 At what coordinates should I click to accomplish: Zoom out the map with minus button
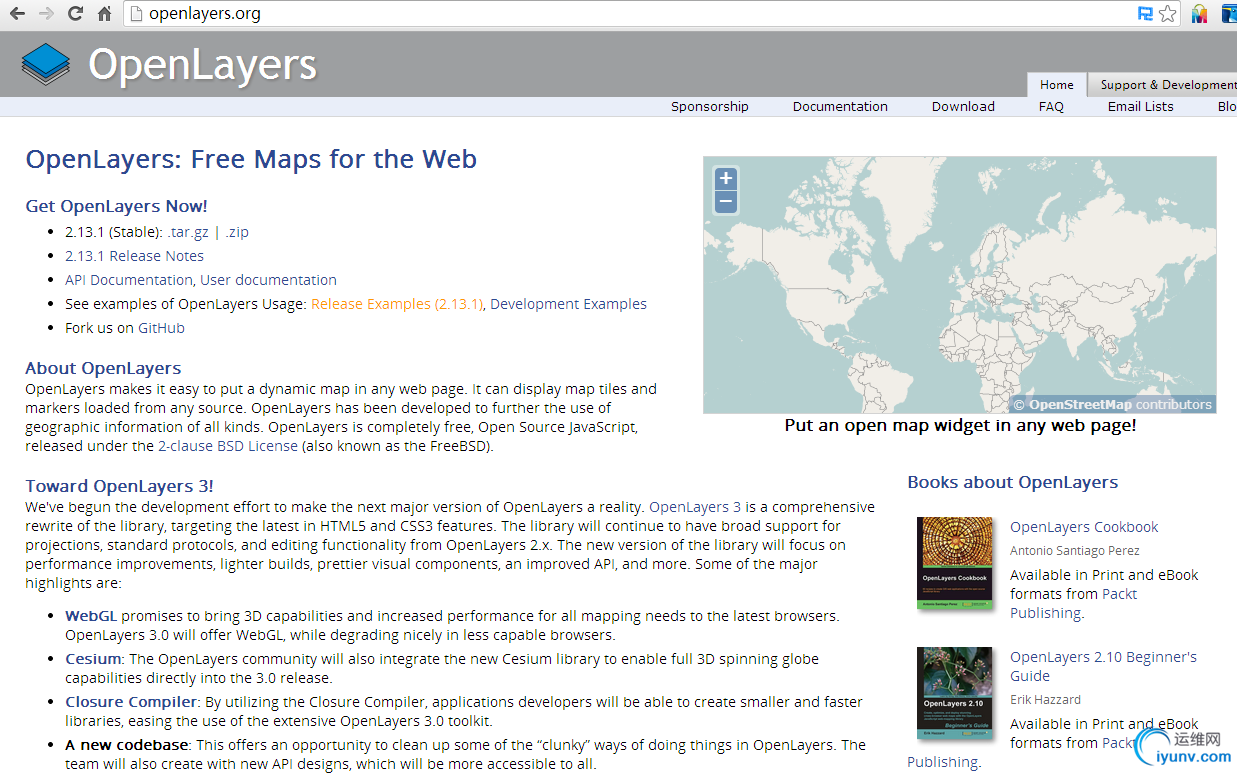click(x=726, y=202)
